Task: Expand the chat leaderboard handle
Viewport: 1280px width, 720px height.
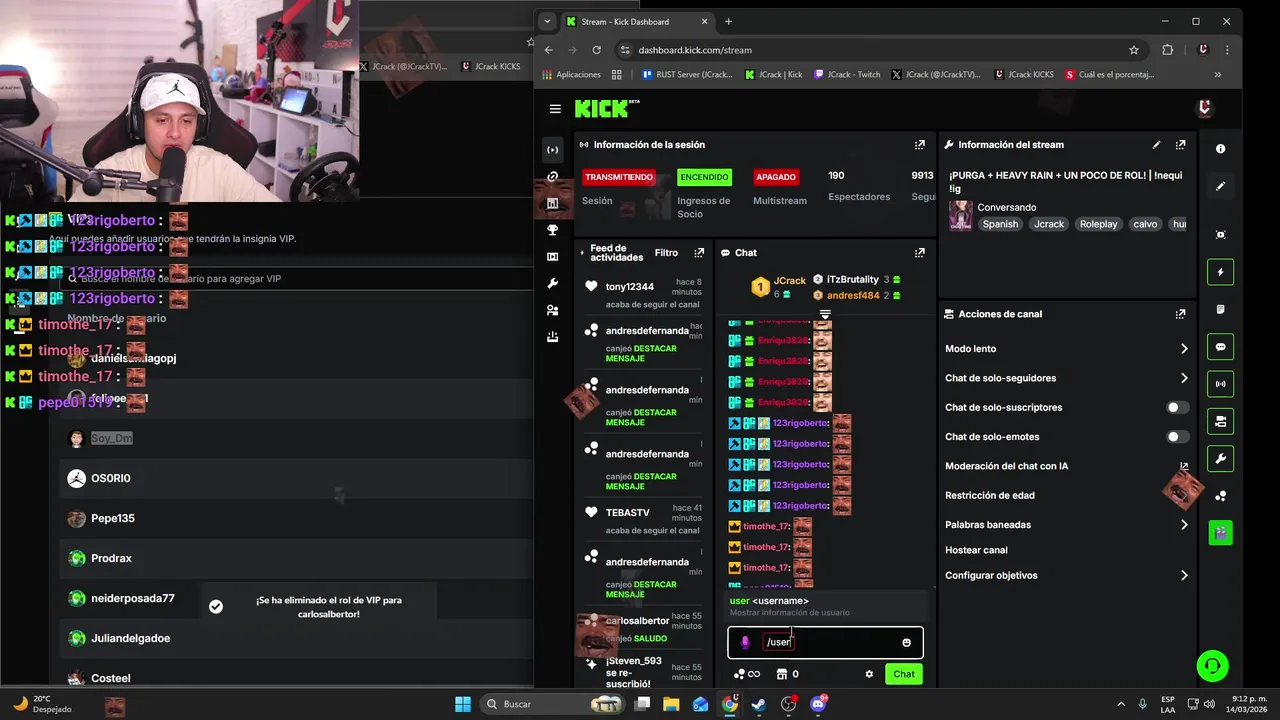Action: click(825, 314)
